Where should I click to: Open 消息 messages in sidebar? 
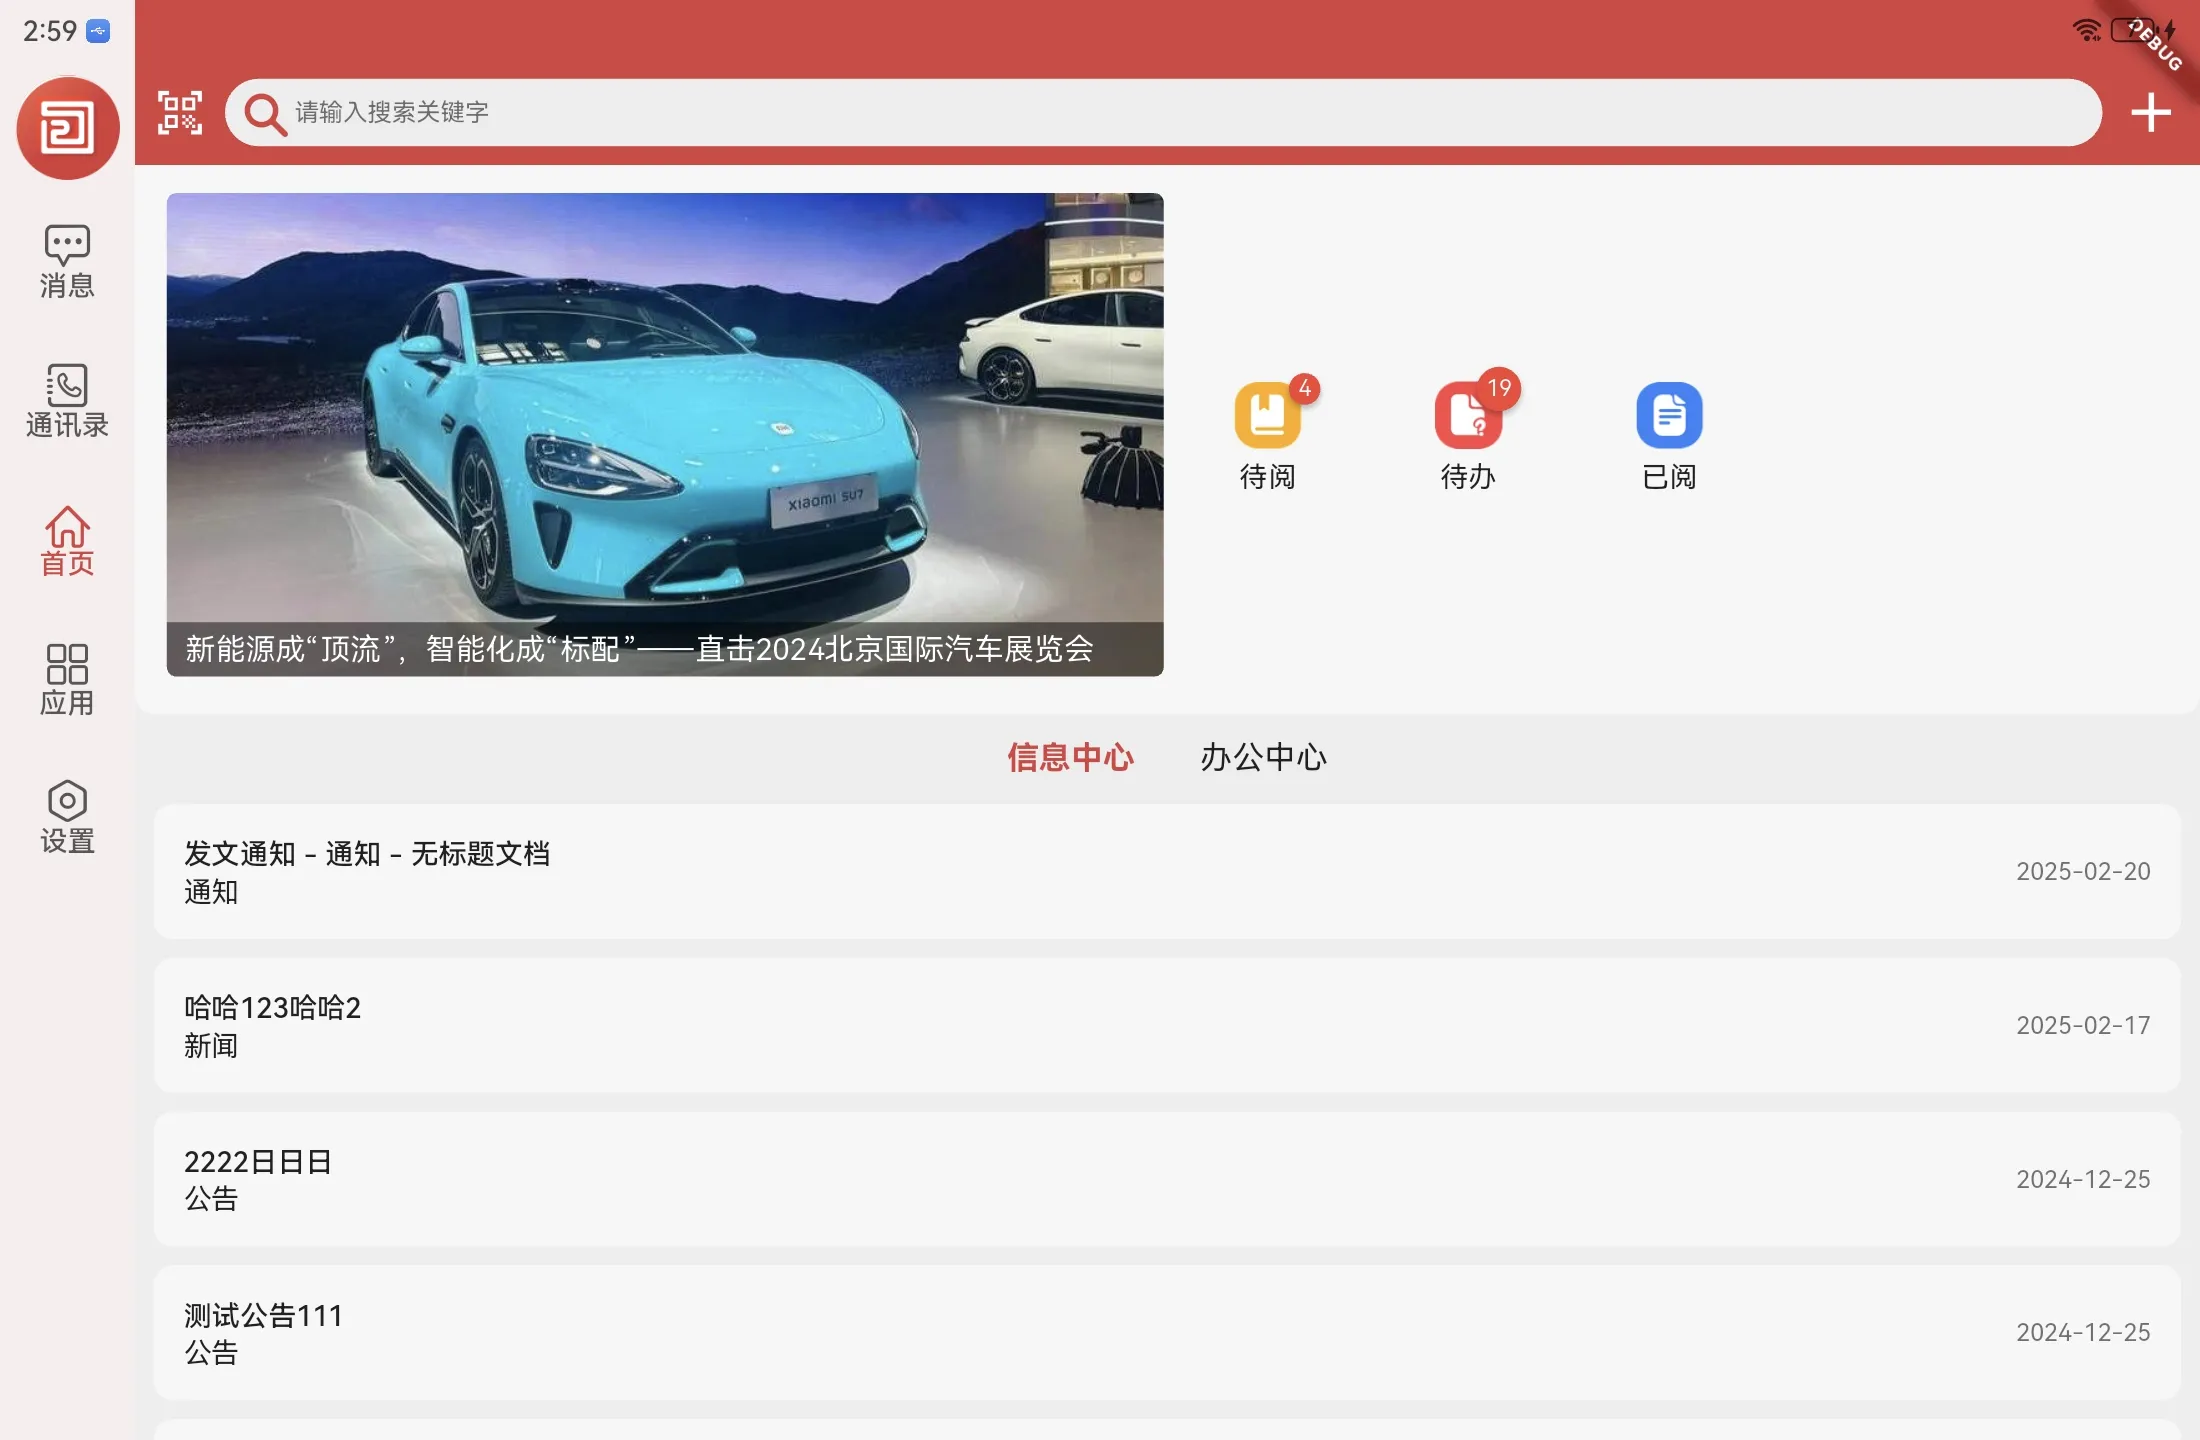pyautogui.click(x=67, y=261)
